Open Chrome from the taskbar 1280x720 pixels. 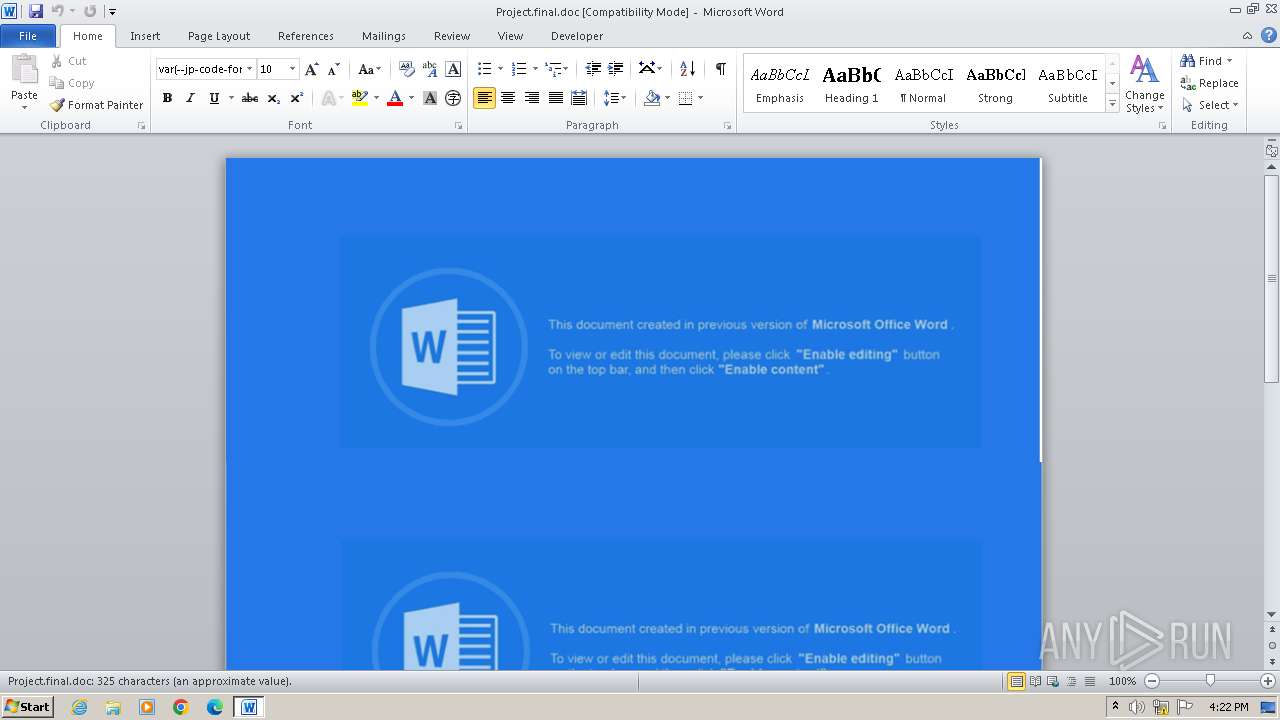click(x=181, y=707)
